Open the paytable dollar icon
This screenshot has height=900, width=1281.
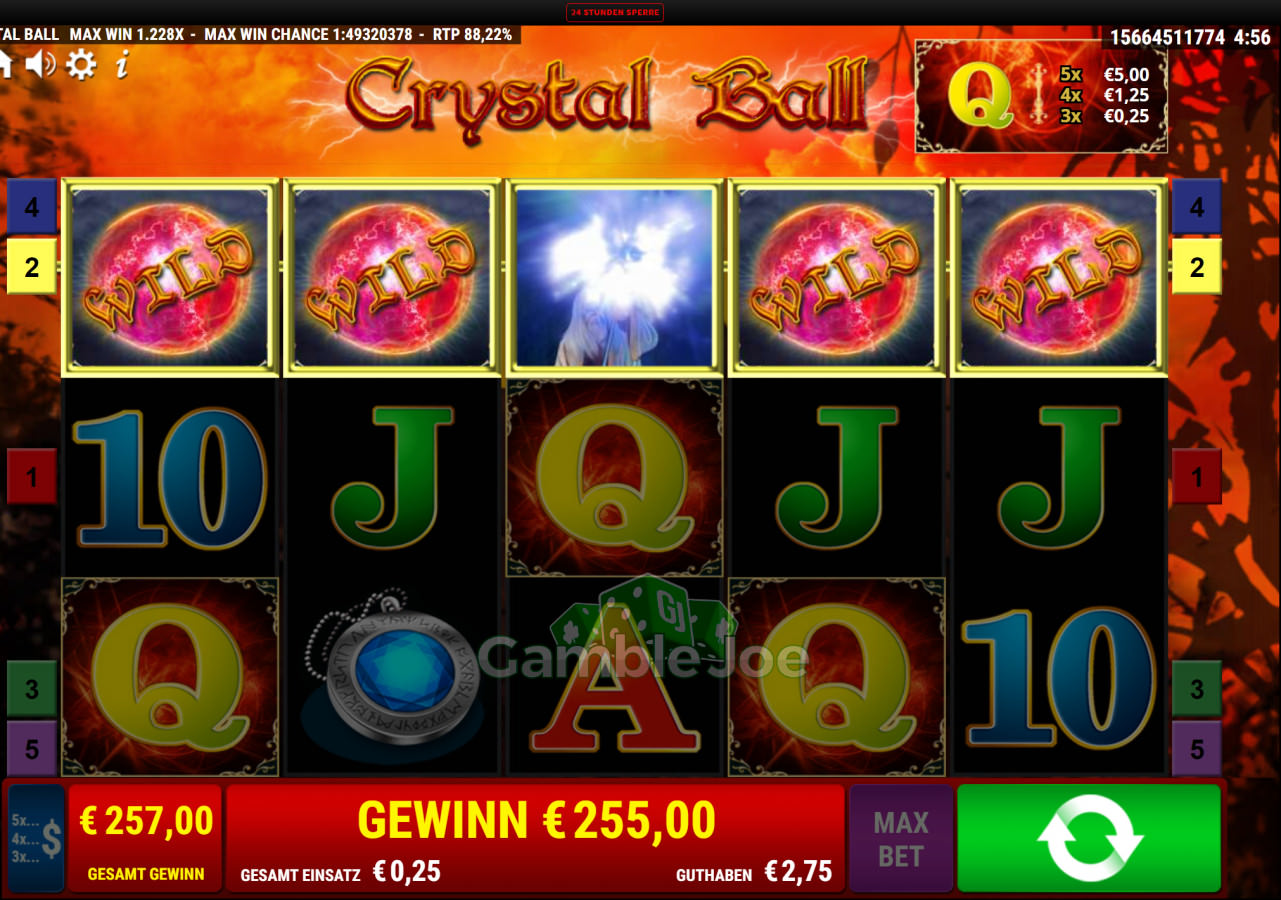[x=36, y=838]
